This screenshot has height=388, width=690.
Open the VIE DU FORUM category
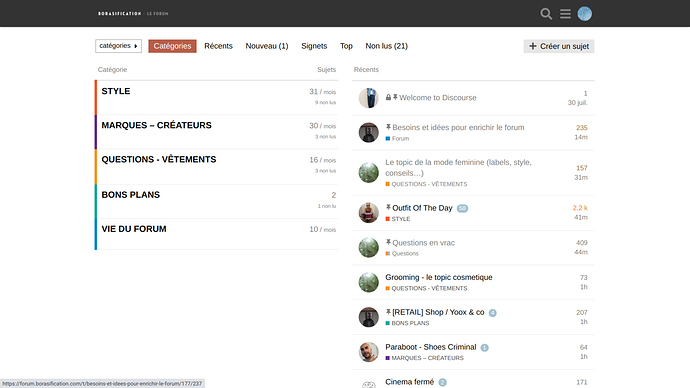134,229
